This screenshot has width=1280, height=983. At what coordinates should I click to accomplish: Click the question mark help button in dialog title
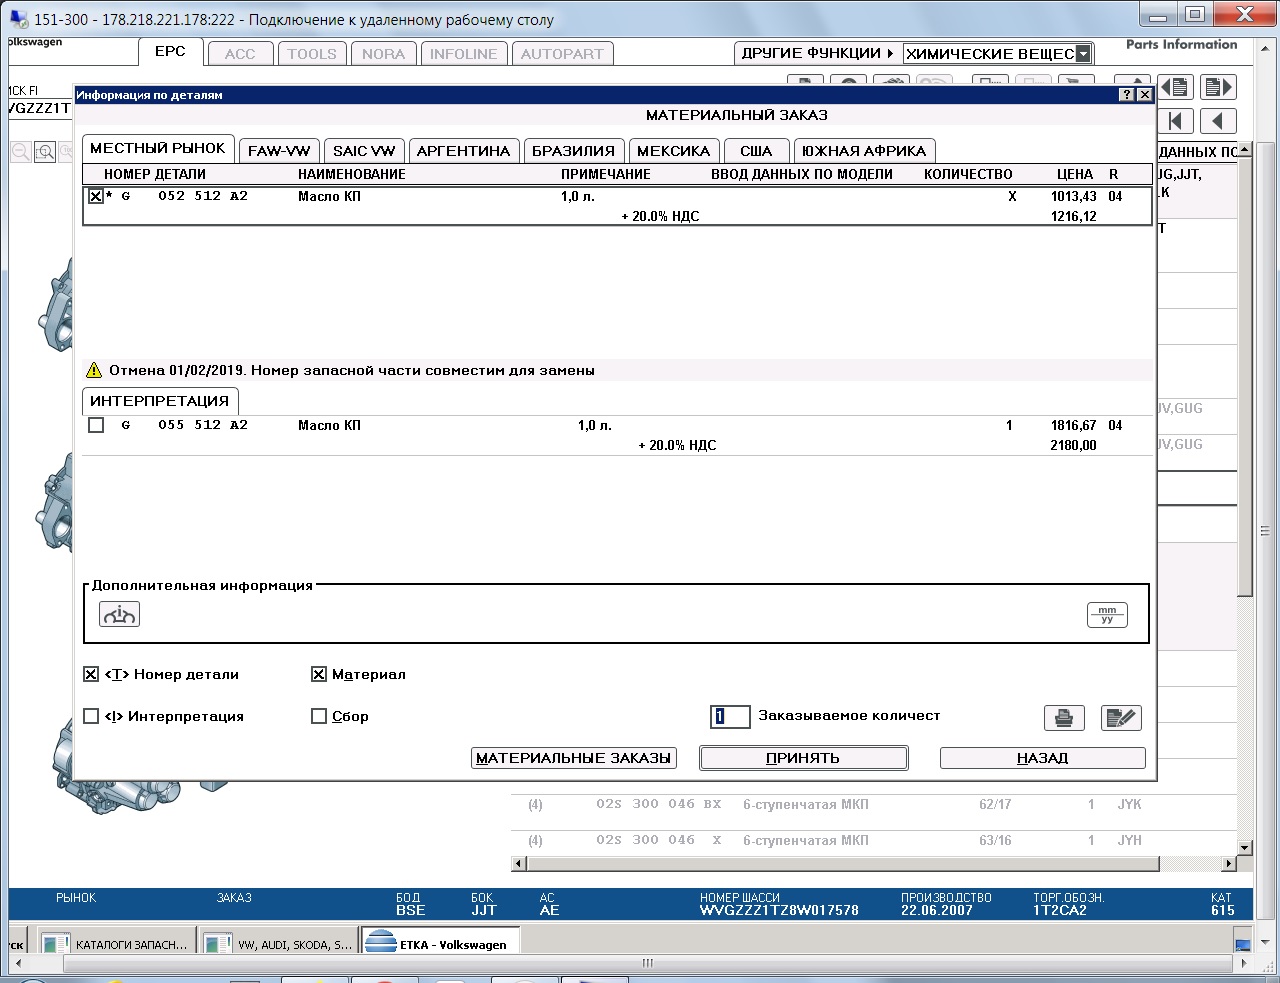coord(1127,95)
